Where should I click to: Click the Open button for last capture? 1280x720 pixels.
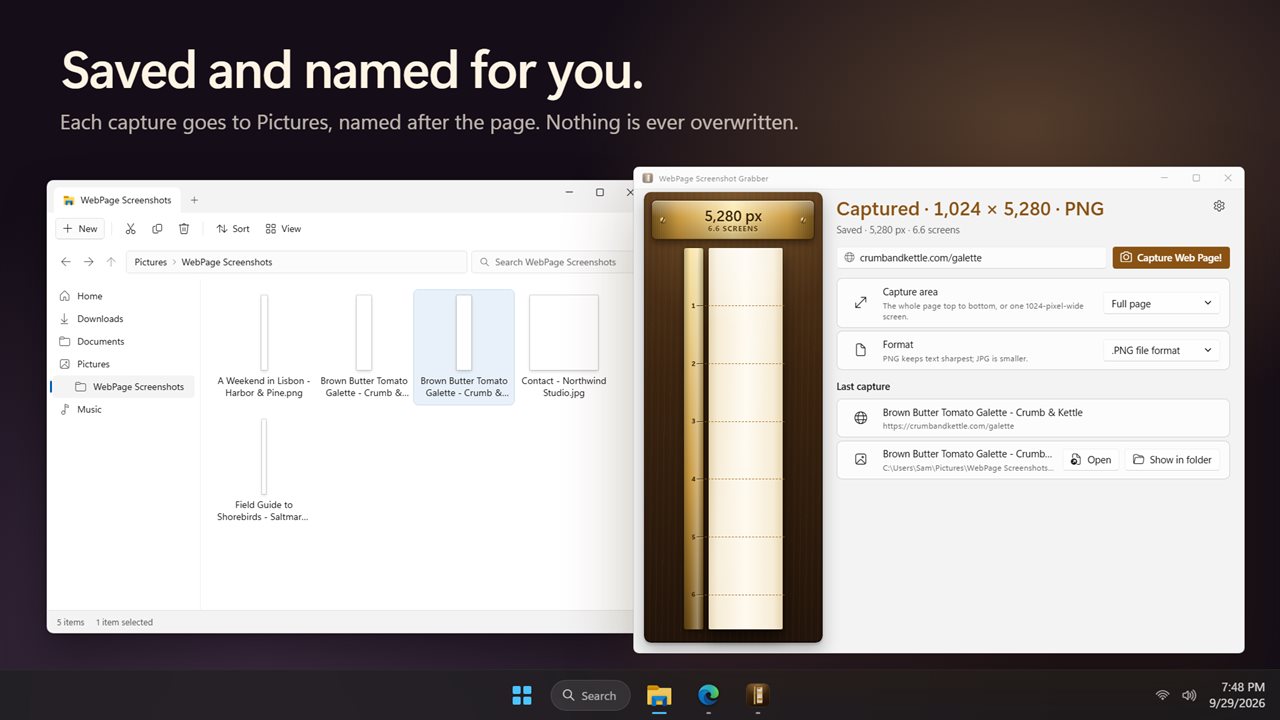point(1091,460)
